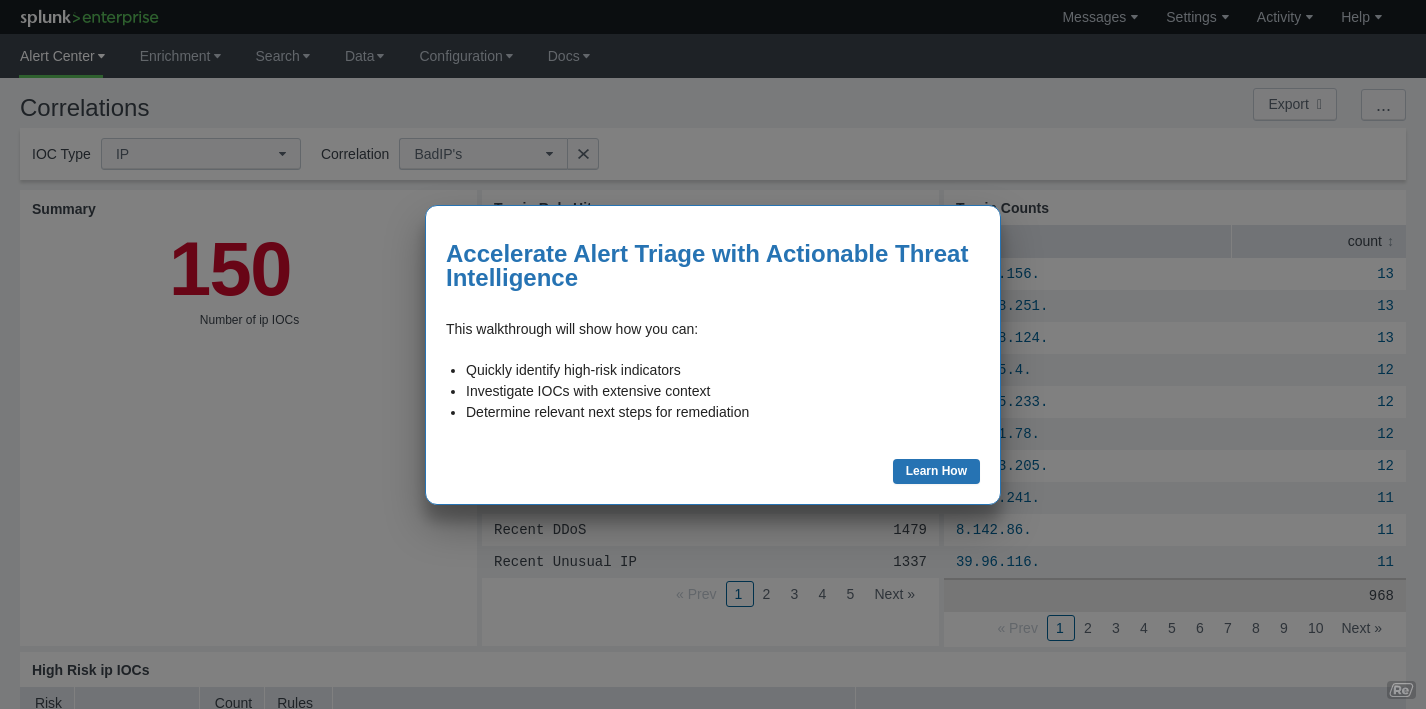1426x709 pixels.
Task: Clear the Correlation filter with X icon
Action: pyautogui.click(x=583, y=154)
